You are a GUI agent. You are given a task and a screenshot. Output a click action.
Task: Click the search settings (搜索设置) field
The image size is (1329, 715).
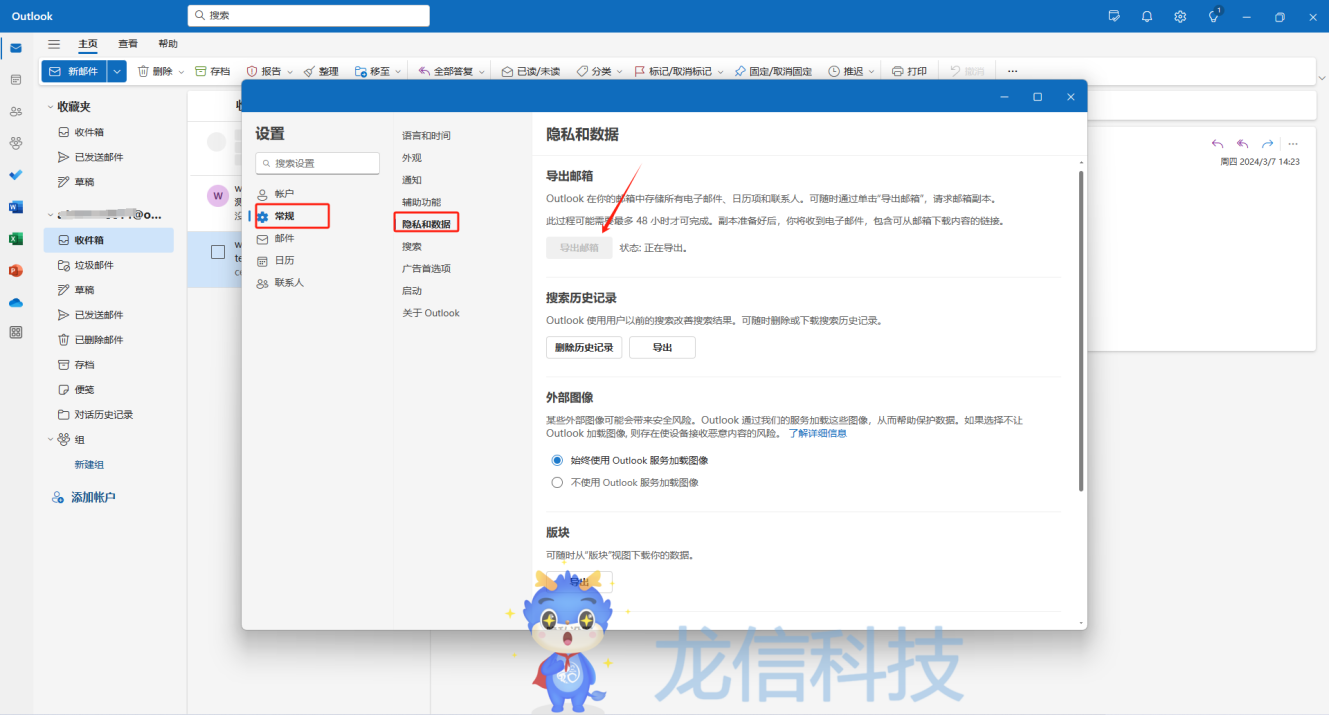click(317, 163)
